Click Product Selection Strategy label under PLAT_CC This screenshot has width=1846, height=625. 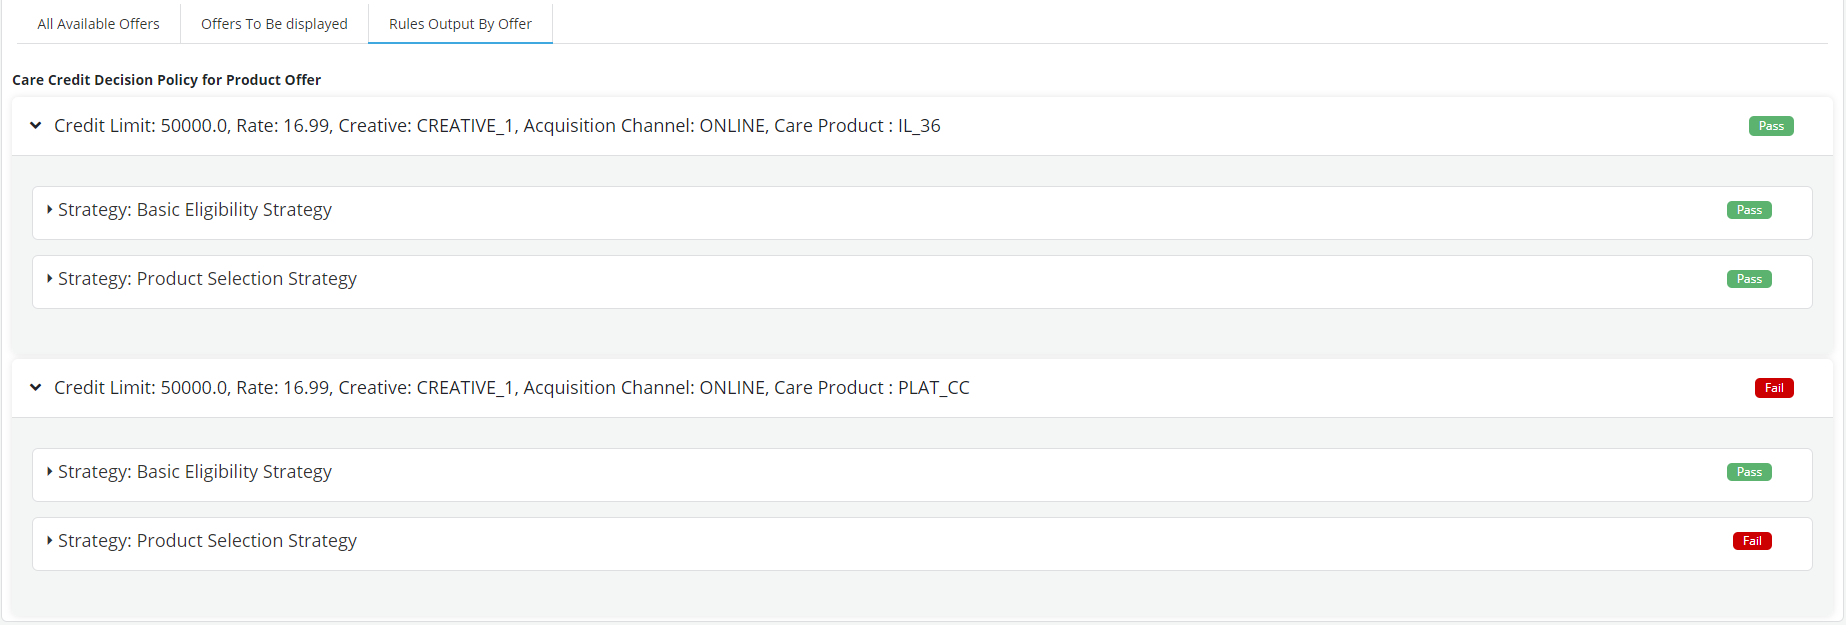[x=207, y=541]
